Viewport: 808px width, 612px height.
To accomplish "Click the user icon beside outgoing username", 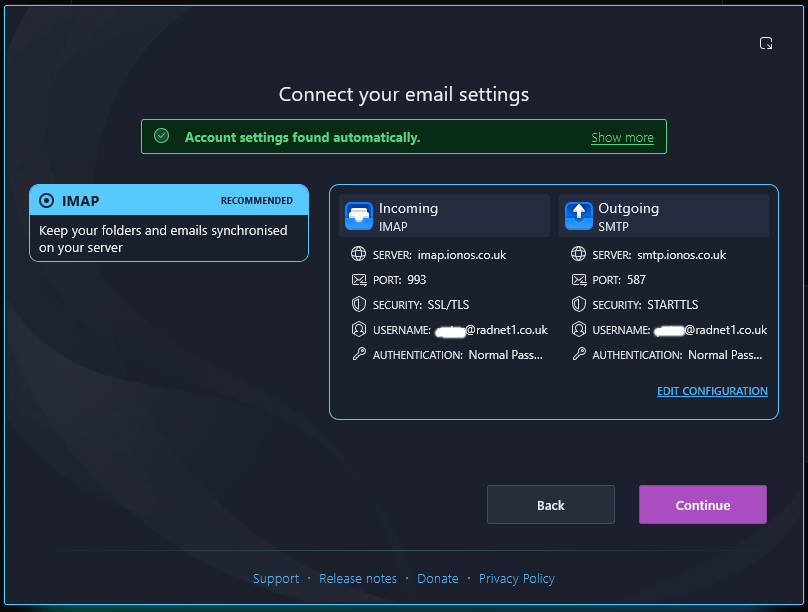I will point(579,329).
